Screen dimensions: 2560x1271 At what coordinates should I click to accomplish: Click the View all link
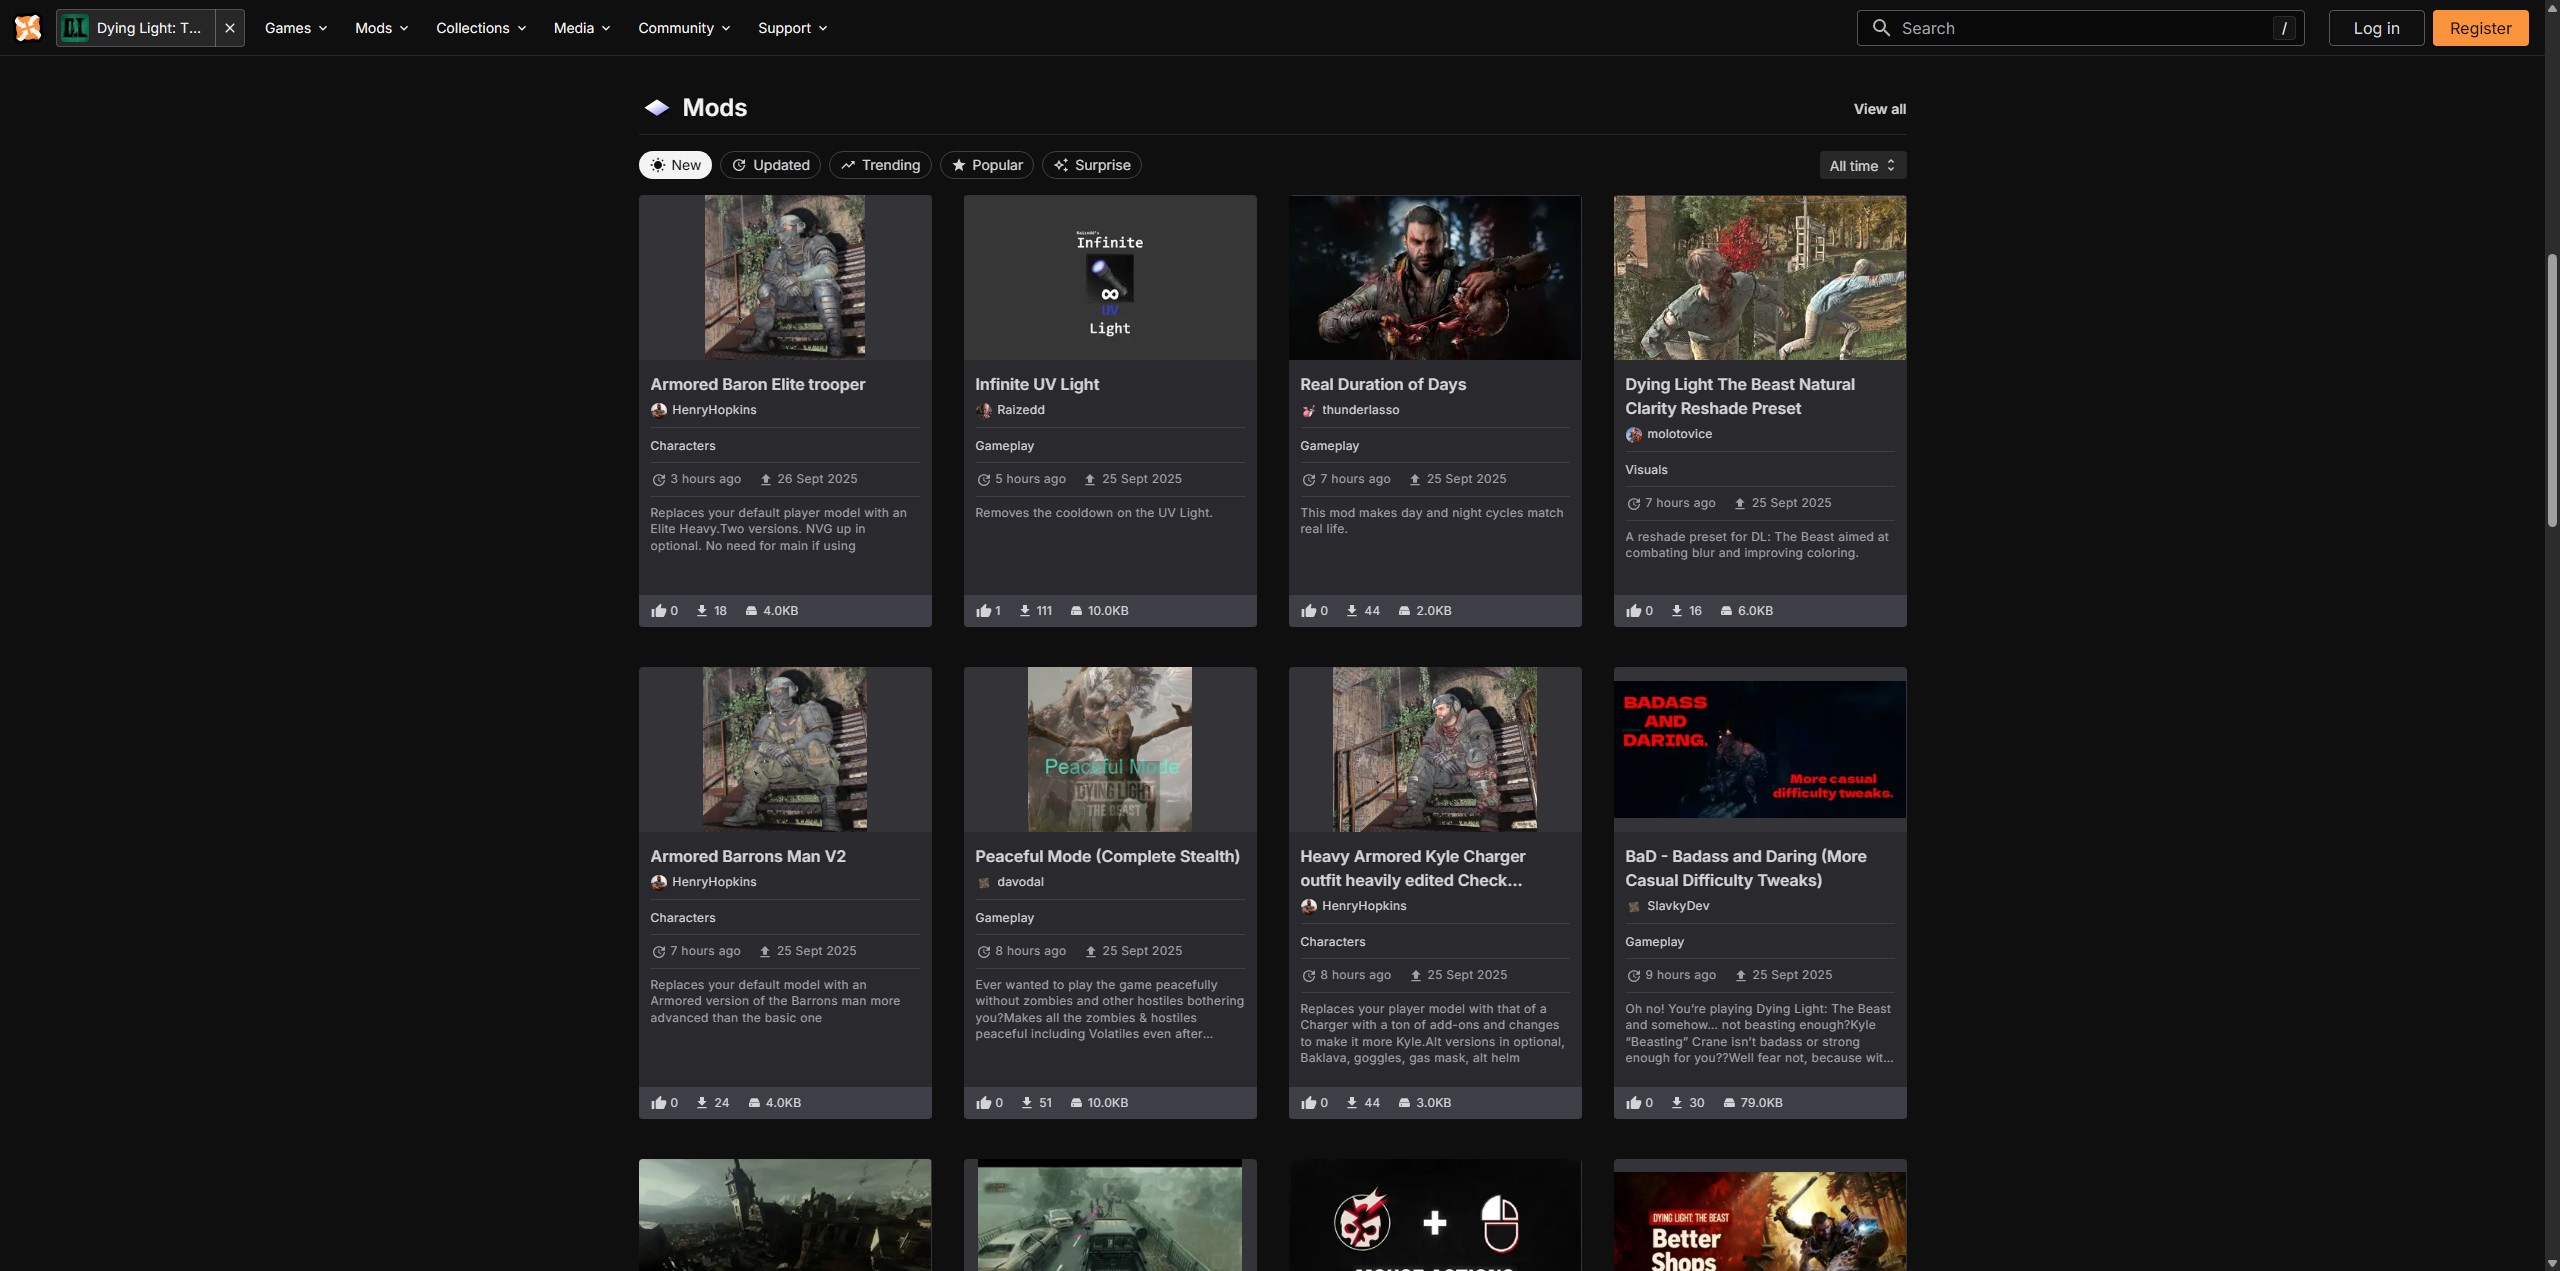[1879, 109]
